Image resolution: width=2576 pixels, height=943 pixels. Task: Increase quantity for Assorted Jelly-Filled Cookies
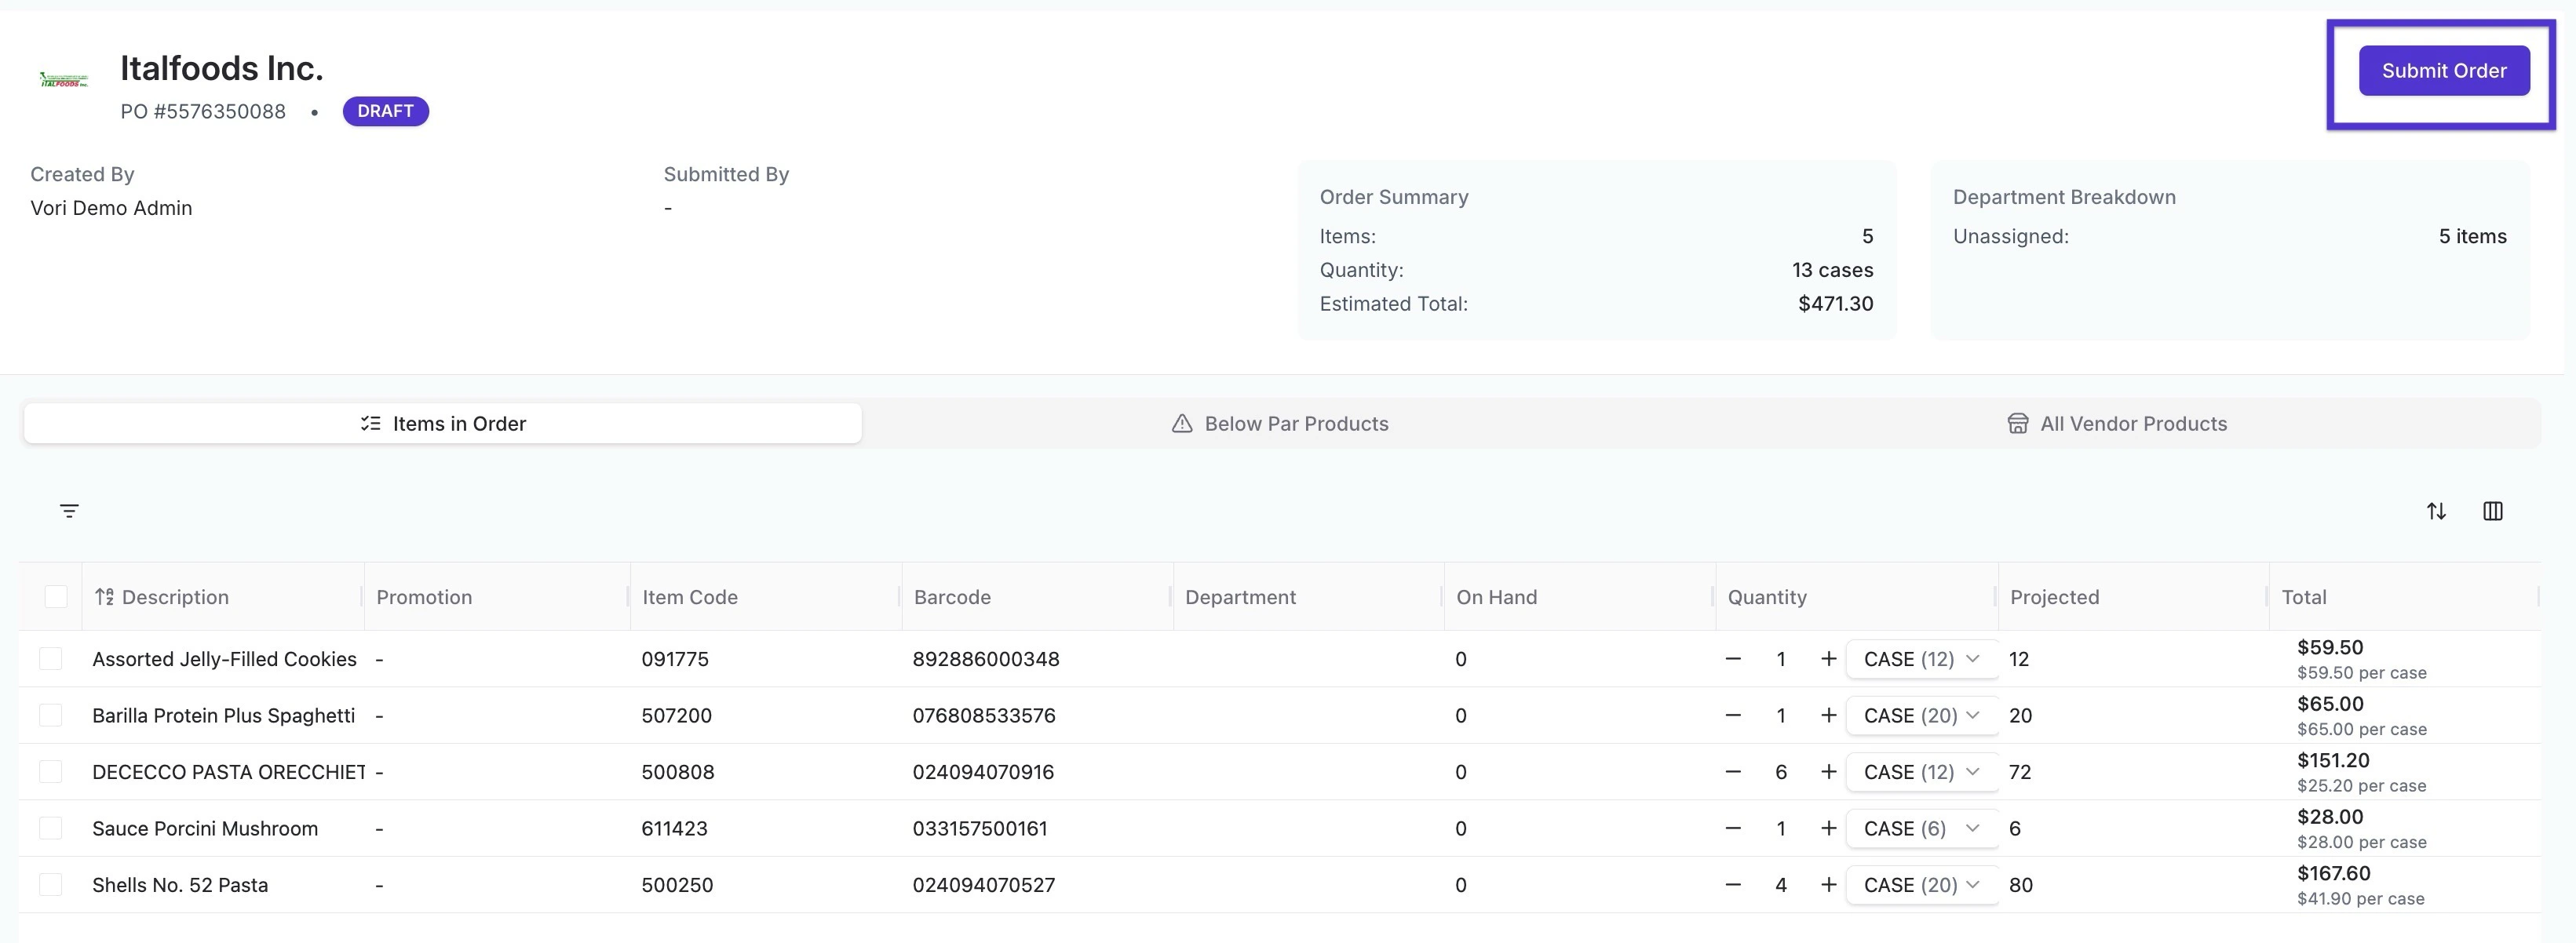[x=1828, y=659]
